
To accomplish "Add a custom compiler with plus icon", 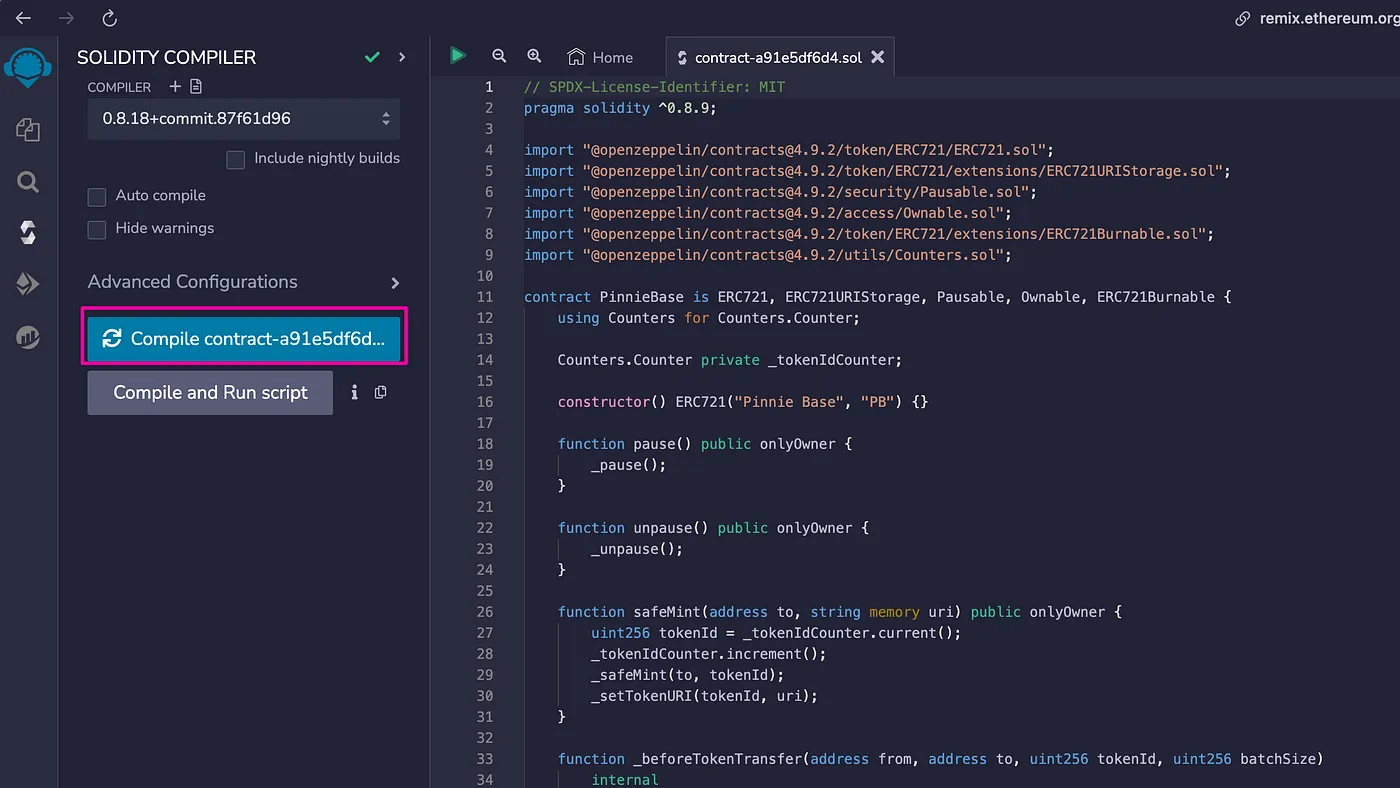I will click(175, 87).
